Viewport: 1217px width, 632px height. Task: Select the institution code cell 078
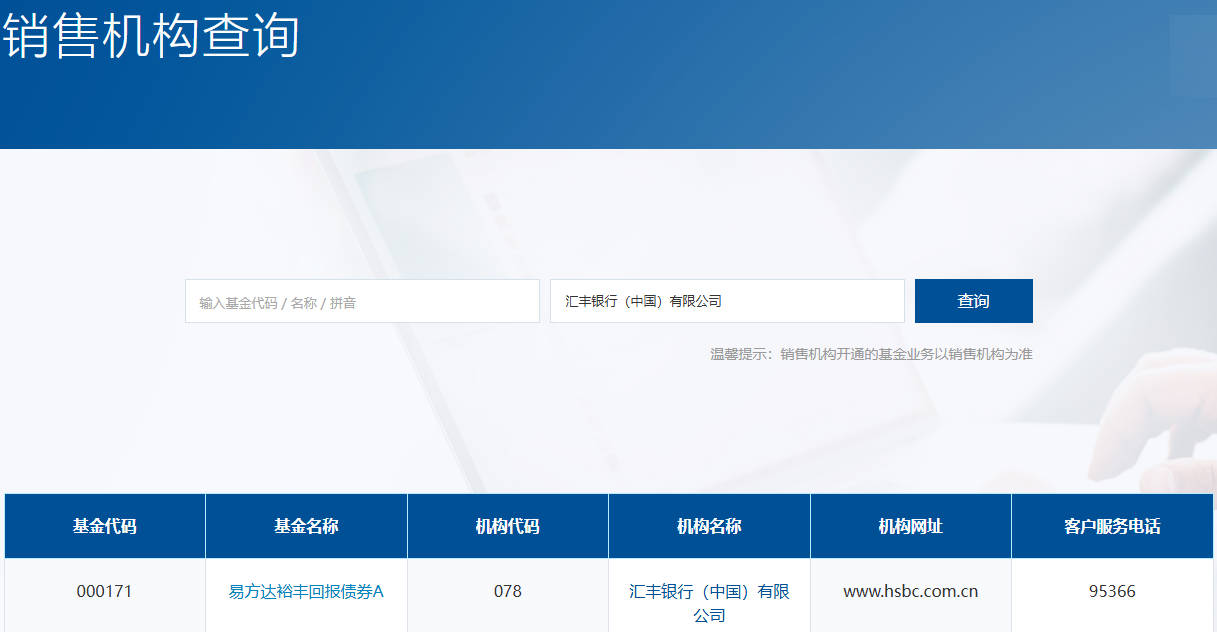[508, 595]
